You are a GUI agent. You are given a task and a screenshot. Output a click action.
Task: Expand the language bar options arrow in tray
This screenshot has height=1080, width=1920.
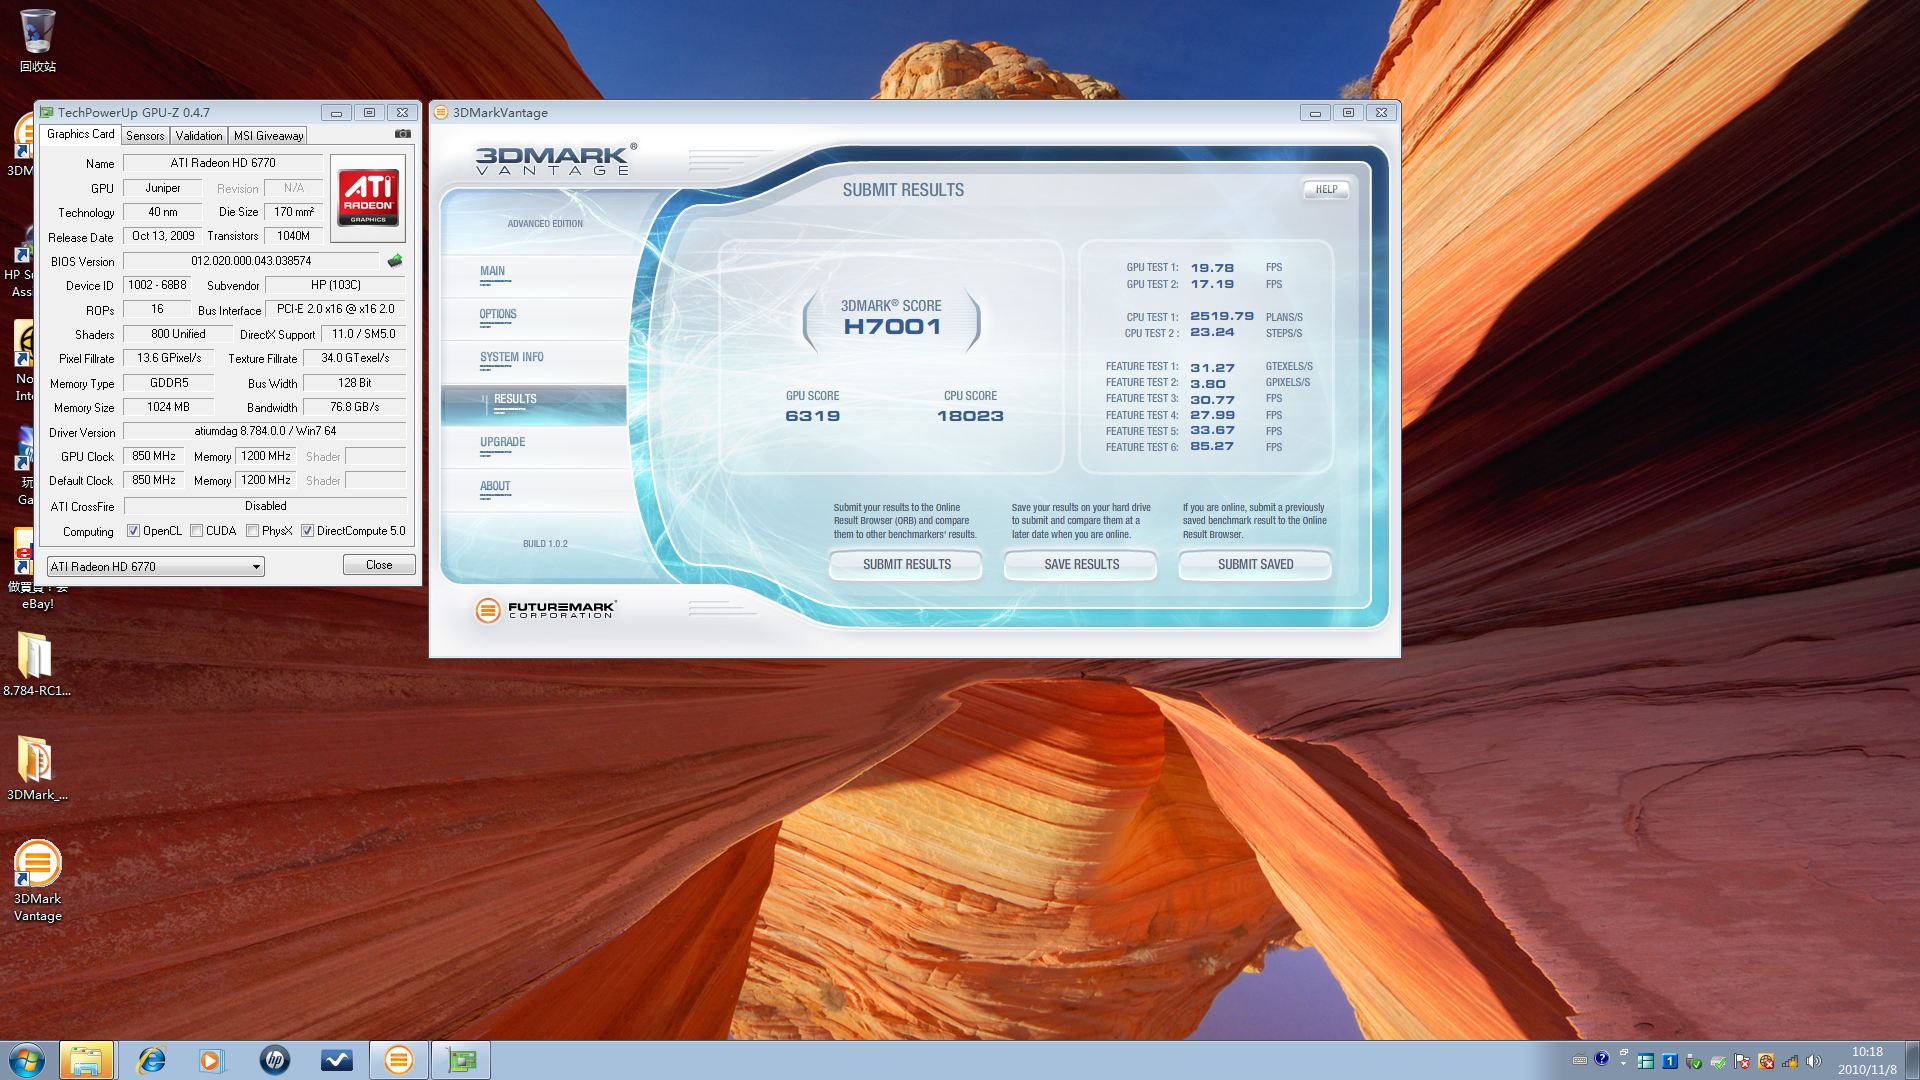pyautogui.click(x=1623, y=1064)
